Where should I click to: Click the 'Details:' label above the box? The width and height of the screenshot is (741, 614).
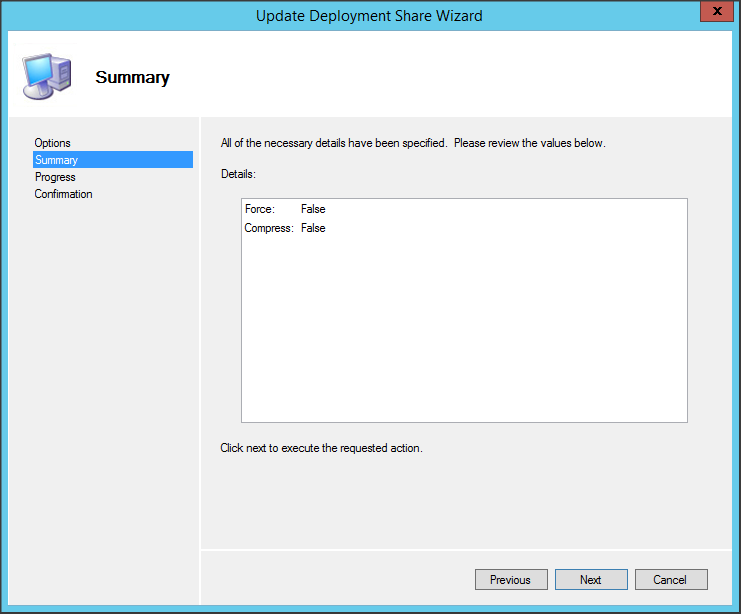(238, 174)
